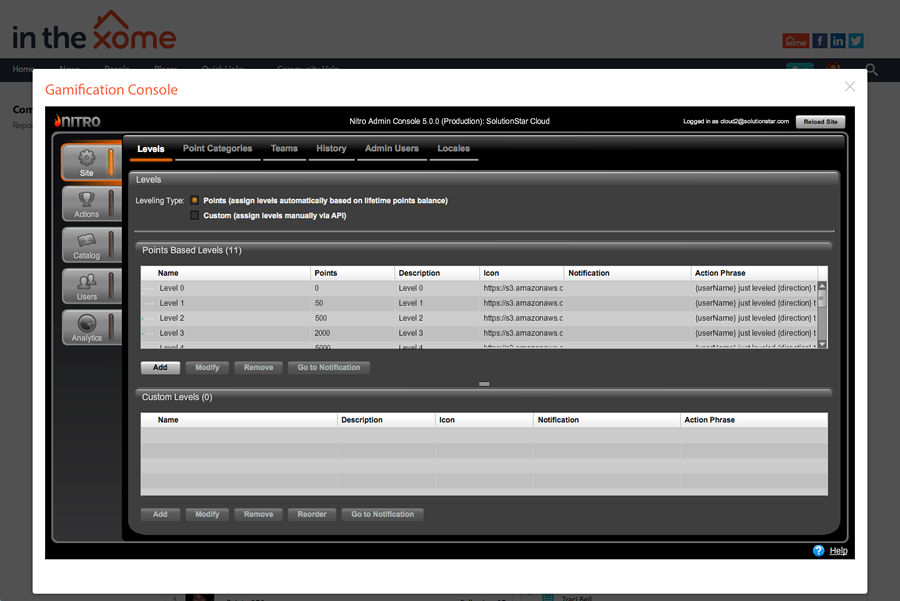The image size is (900, 601).
Task: Open the Site section in sidebar
Action: 91,162
